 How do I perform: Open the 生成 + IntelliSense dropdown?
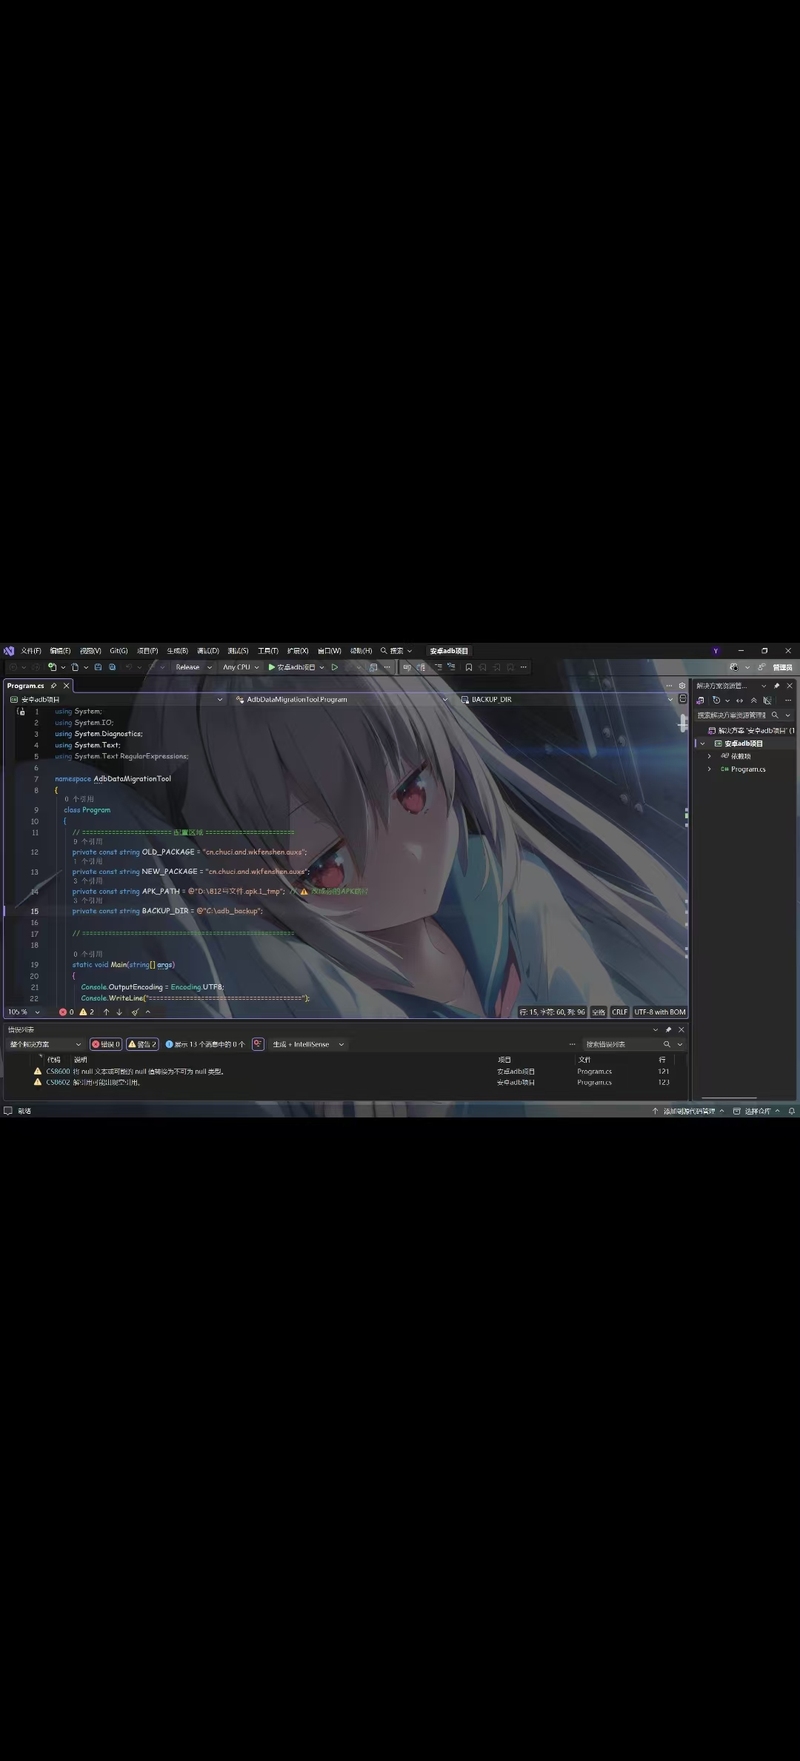(308, 1044)
